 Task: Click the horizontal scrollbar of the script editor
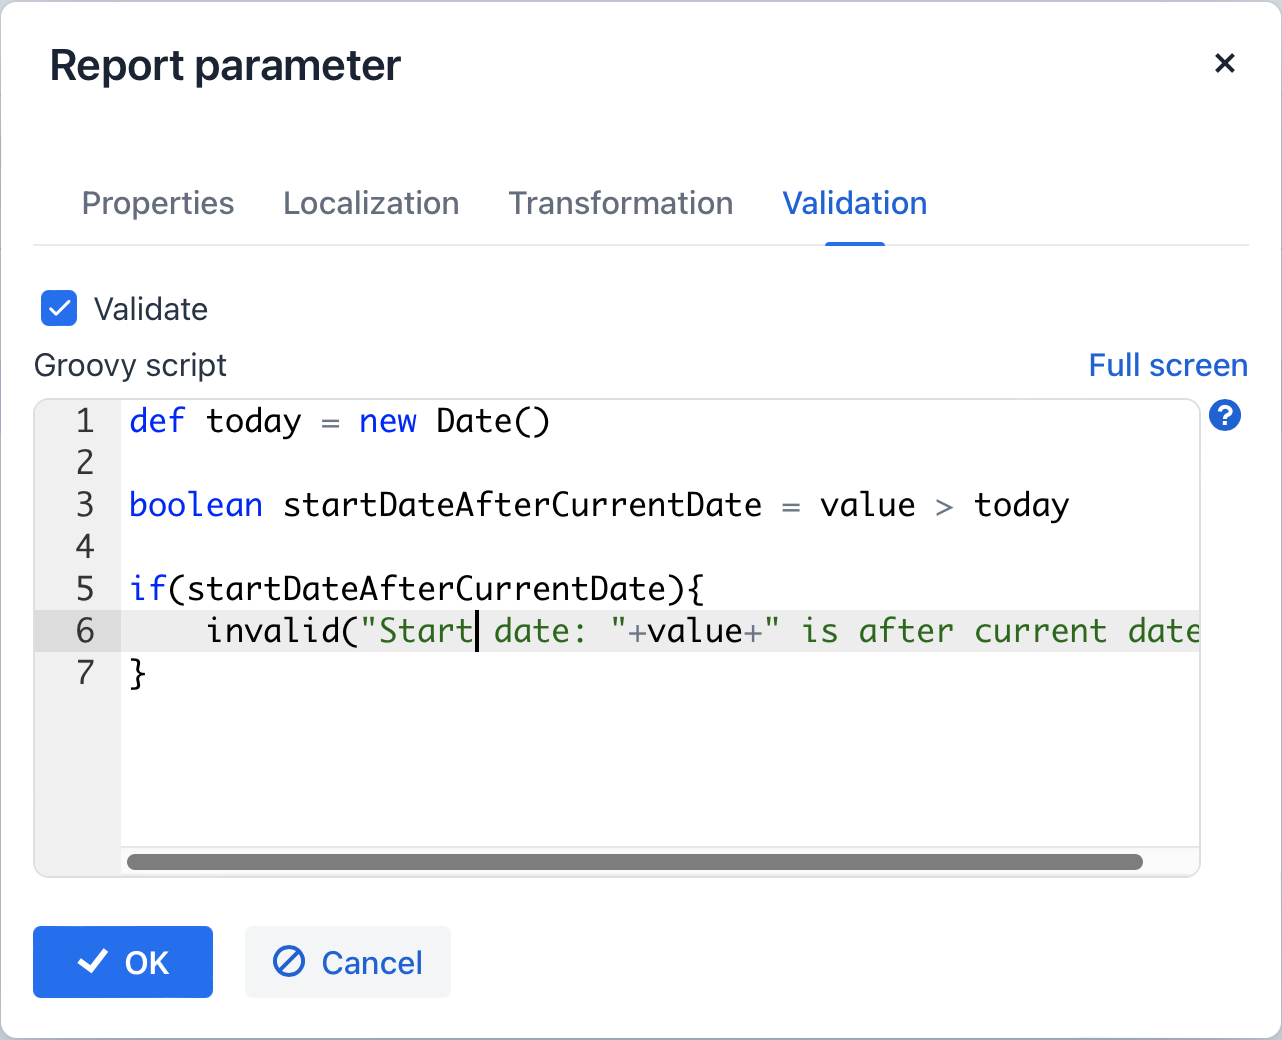[x=635, y=862]
